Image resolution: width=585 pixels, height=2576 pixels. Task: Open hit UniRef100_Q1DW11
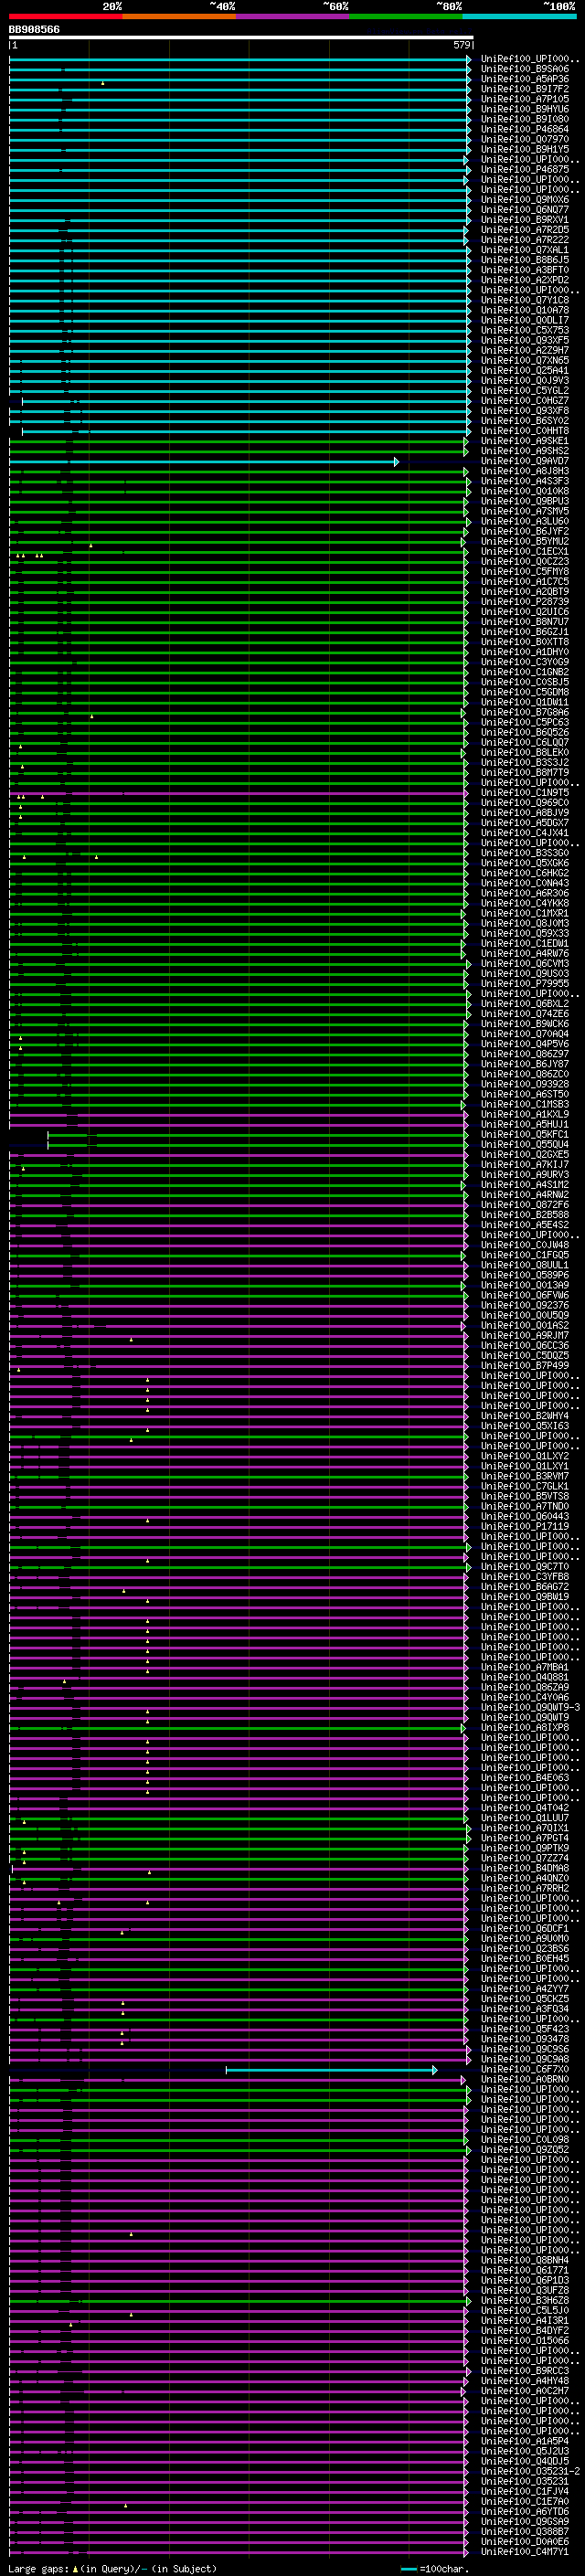pyautogui.click(x=524, y=702)
